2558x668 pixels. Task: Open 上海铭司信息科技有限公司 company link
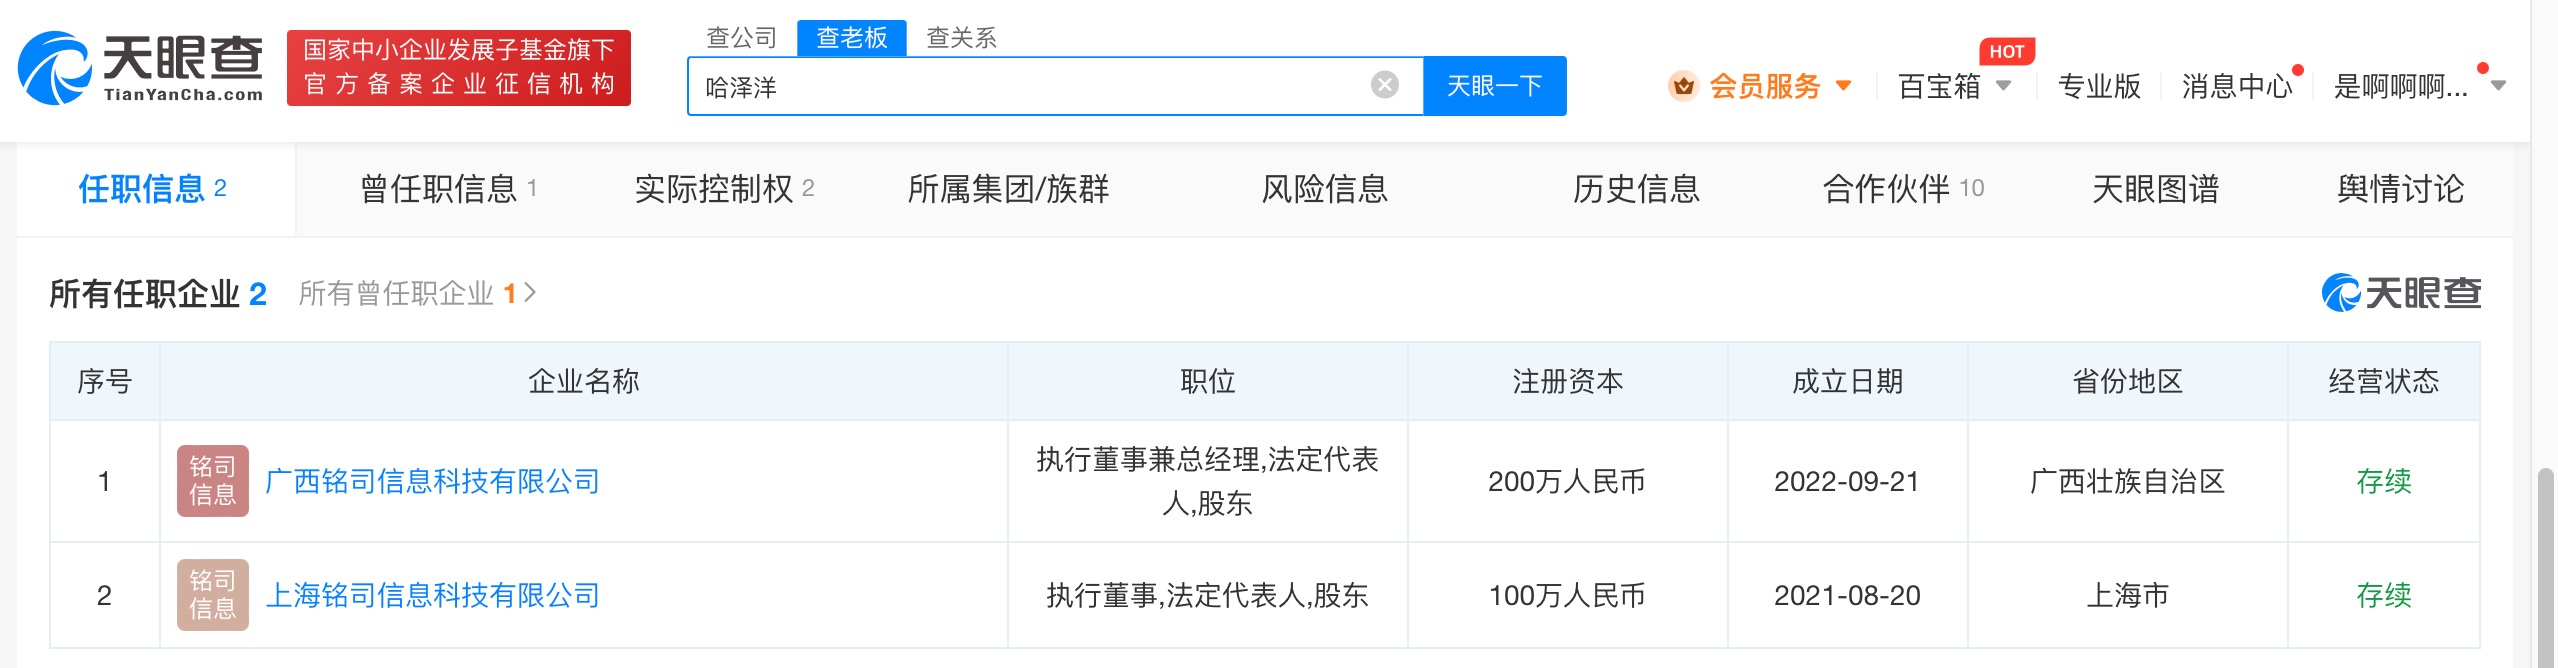(432, 595)
